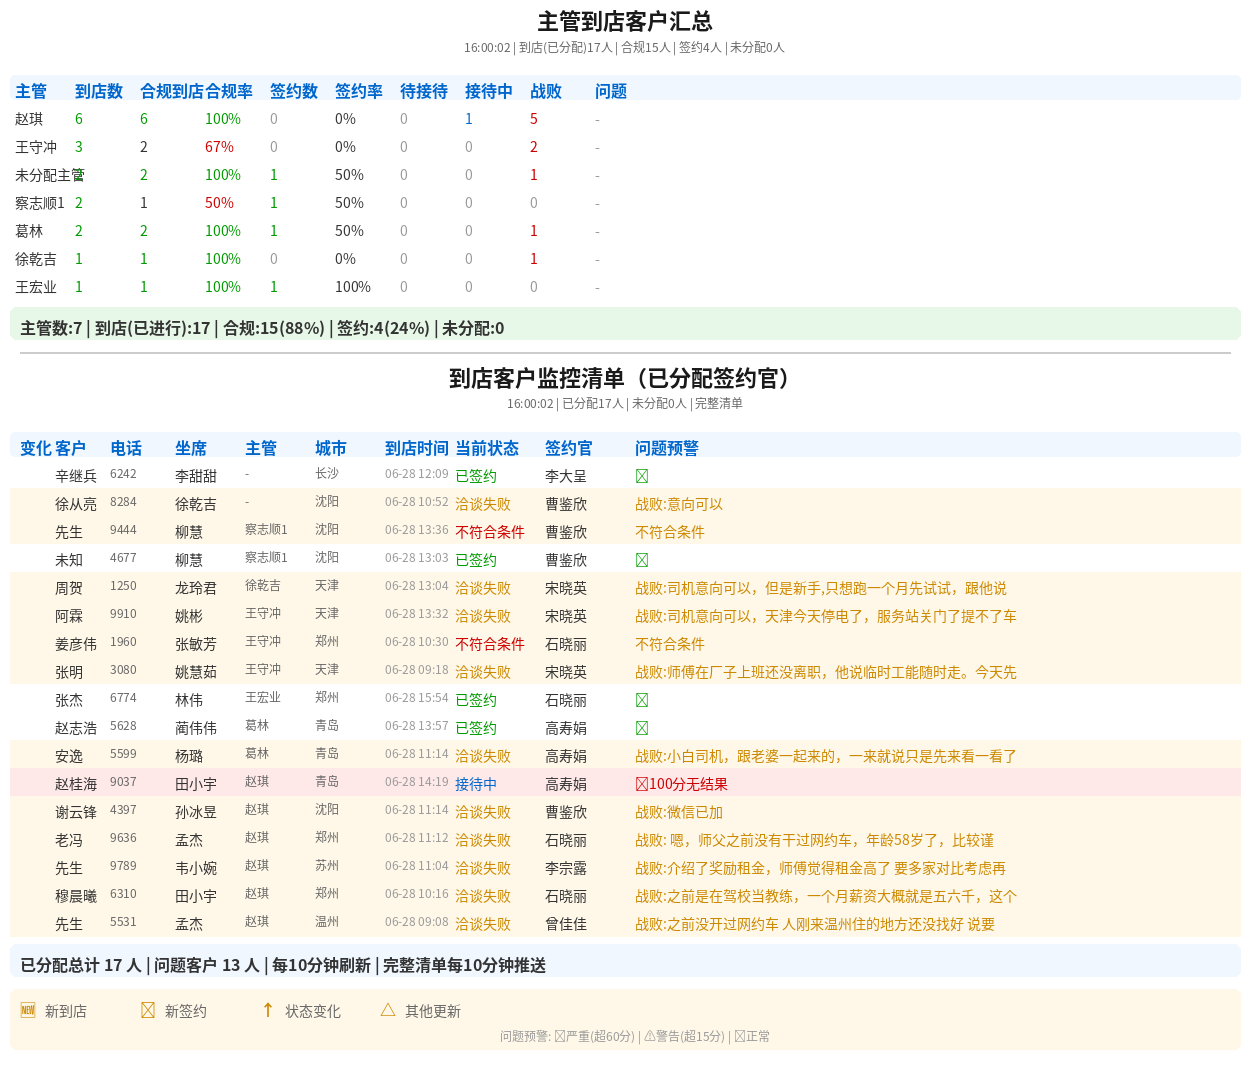Click the red warning icon before 100分无结果
The height and width of the screenshot is (1092, 1250).
[x=642, y=785]
